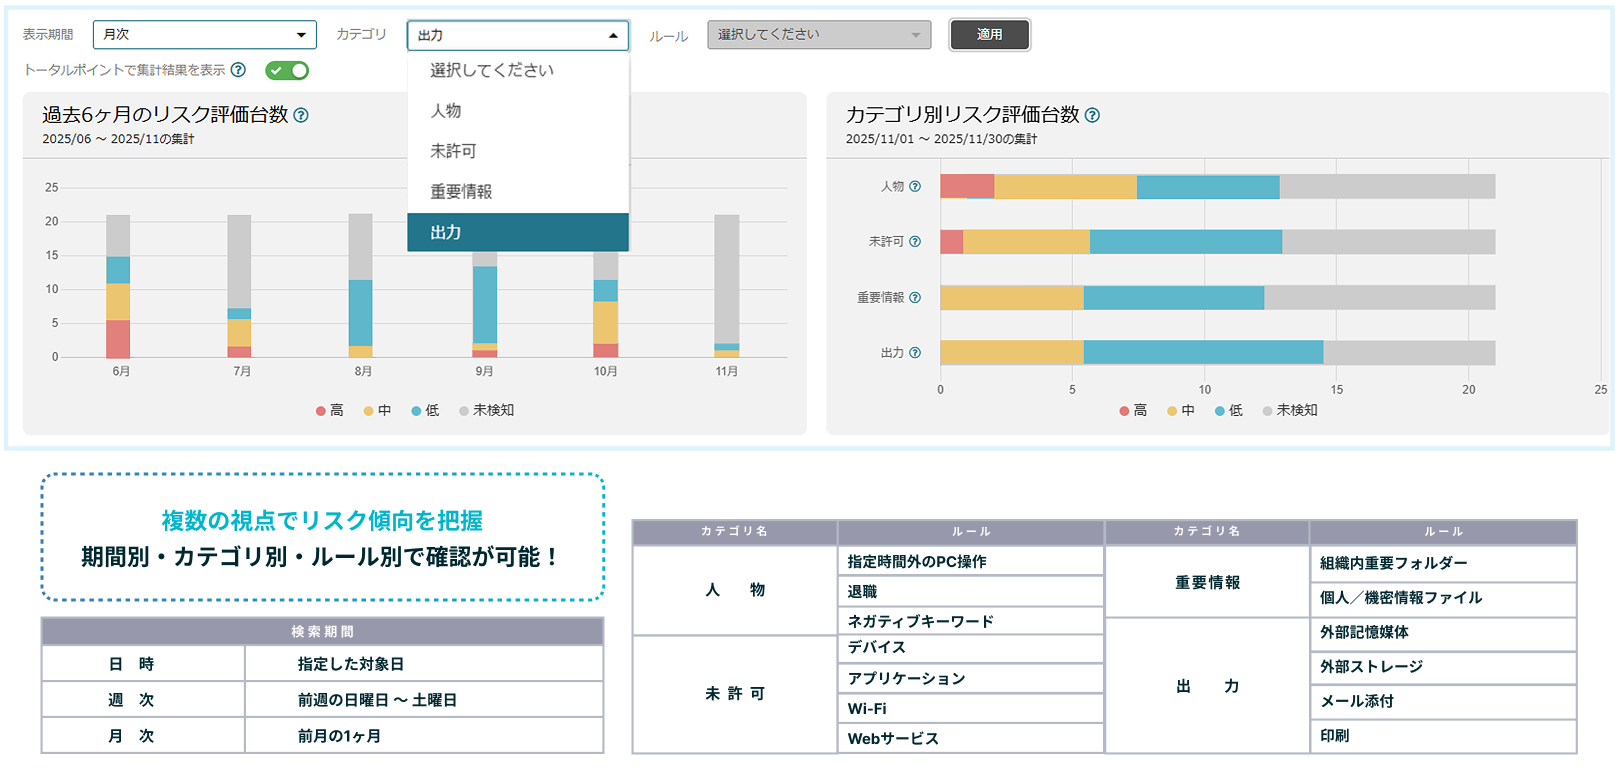Click the 適用 button
1620x773 pixels.
click(x=989, y=35)
